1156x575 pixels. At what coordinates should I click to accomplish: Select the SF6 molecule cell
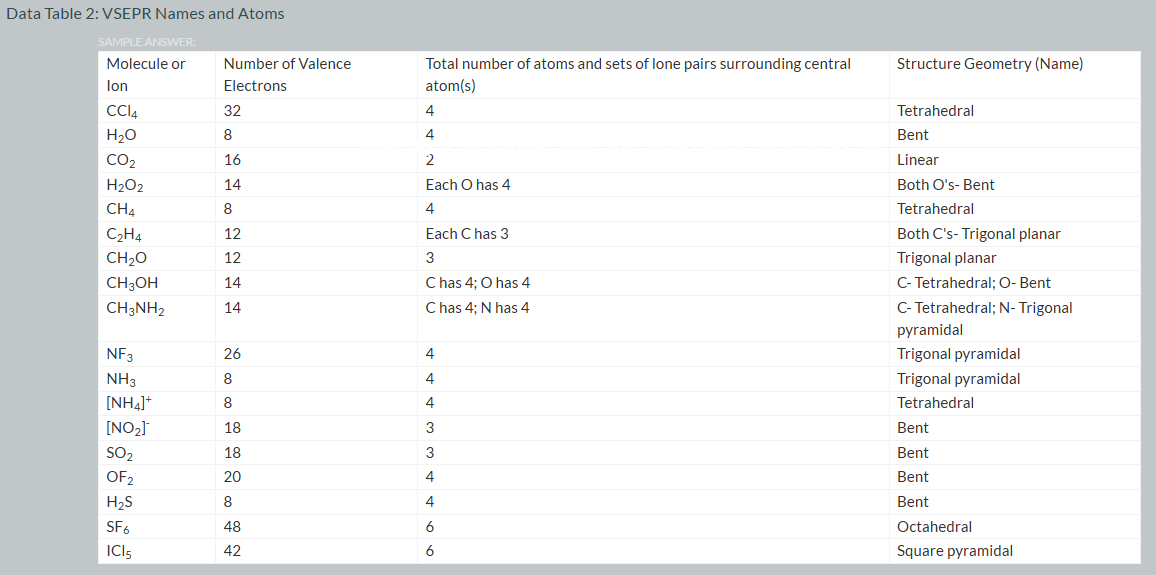coord(117,527)
